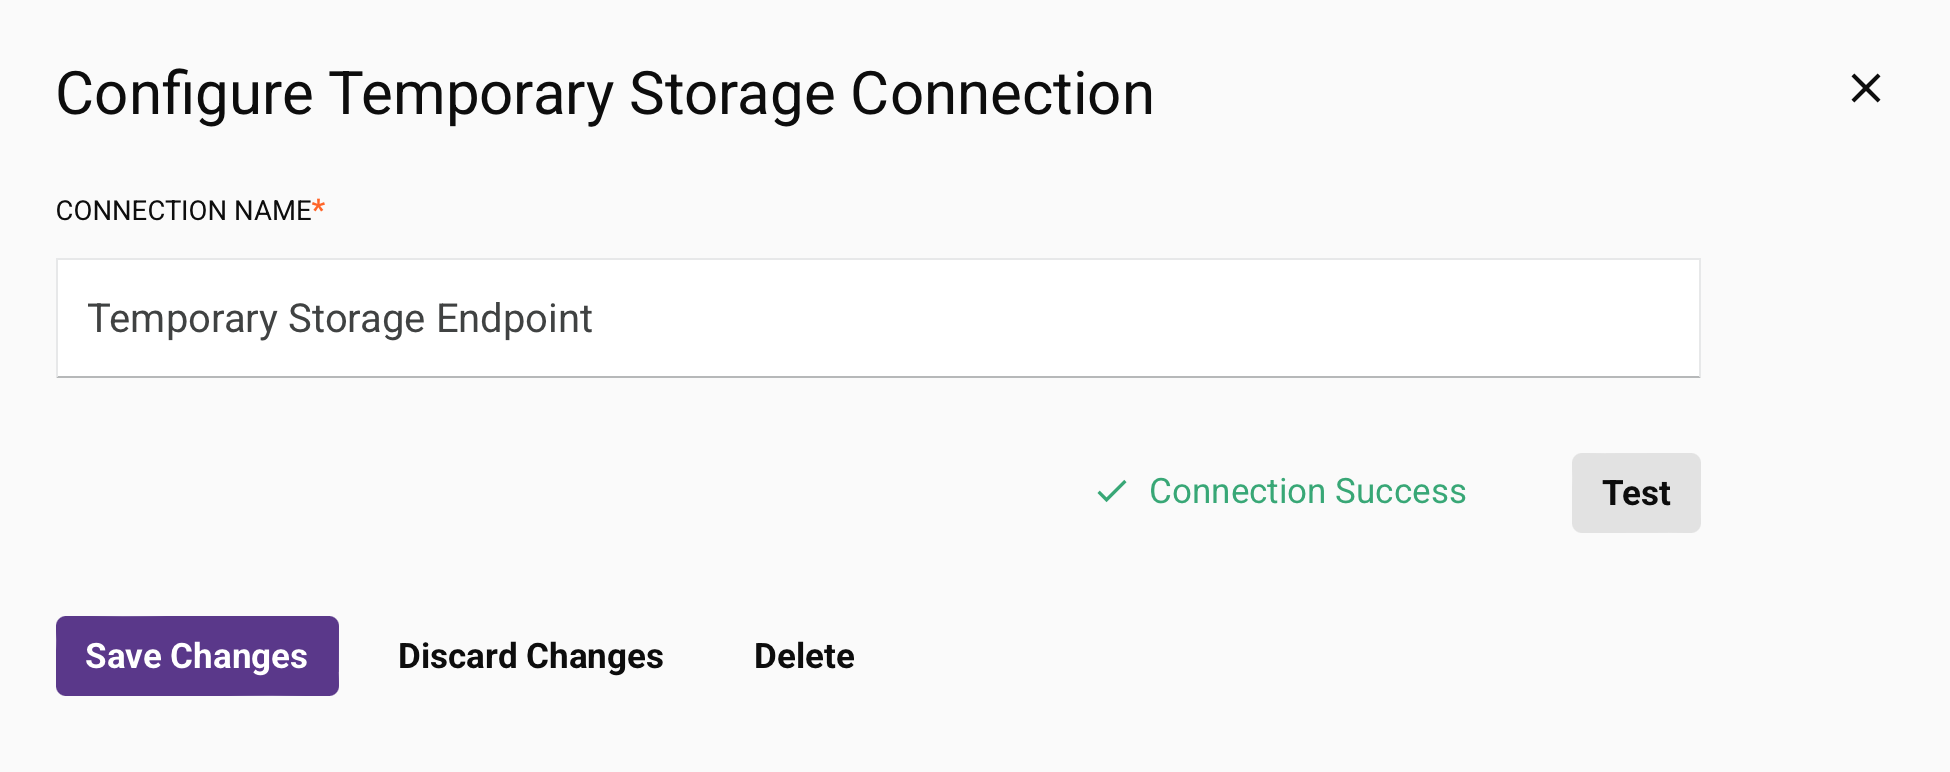This screenshot has width=1950, height=772.
Task: Delete this temporary storage connection
Action: (804, 656)
